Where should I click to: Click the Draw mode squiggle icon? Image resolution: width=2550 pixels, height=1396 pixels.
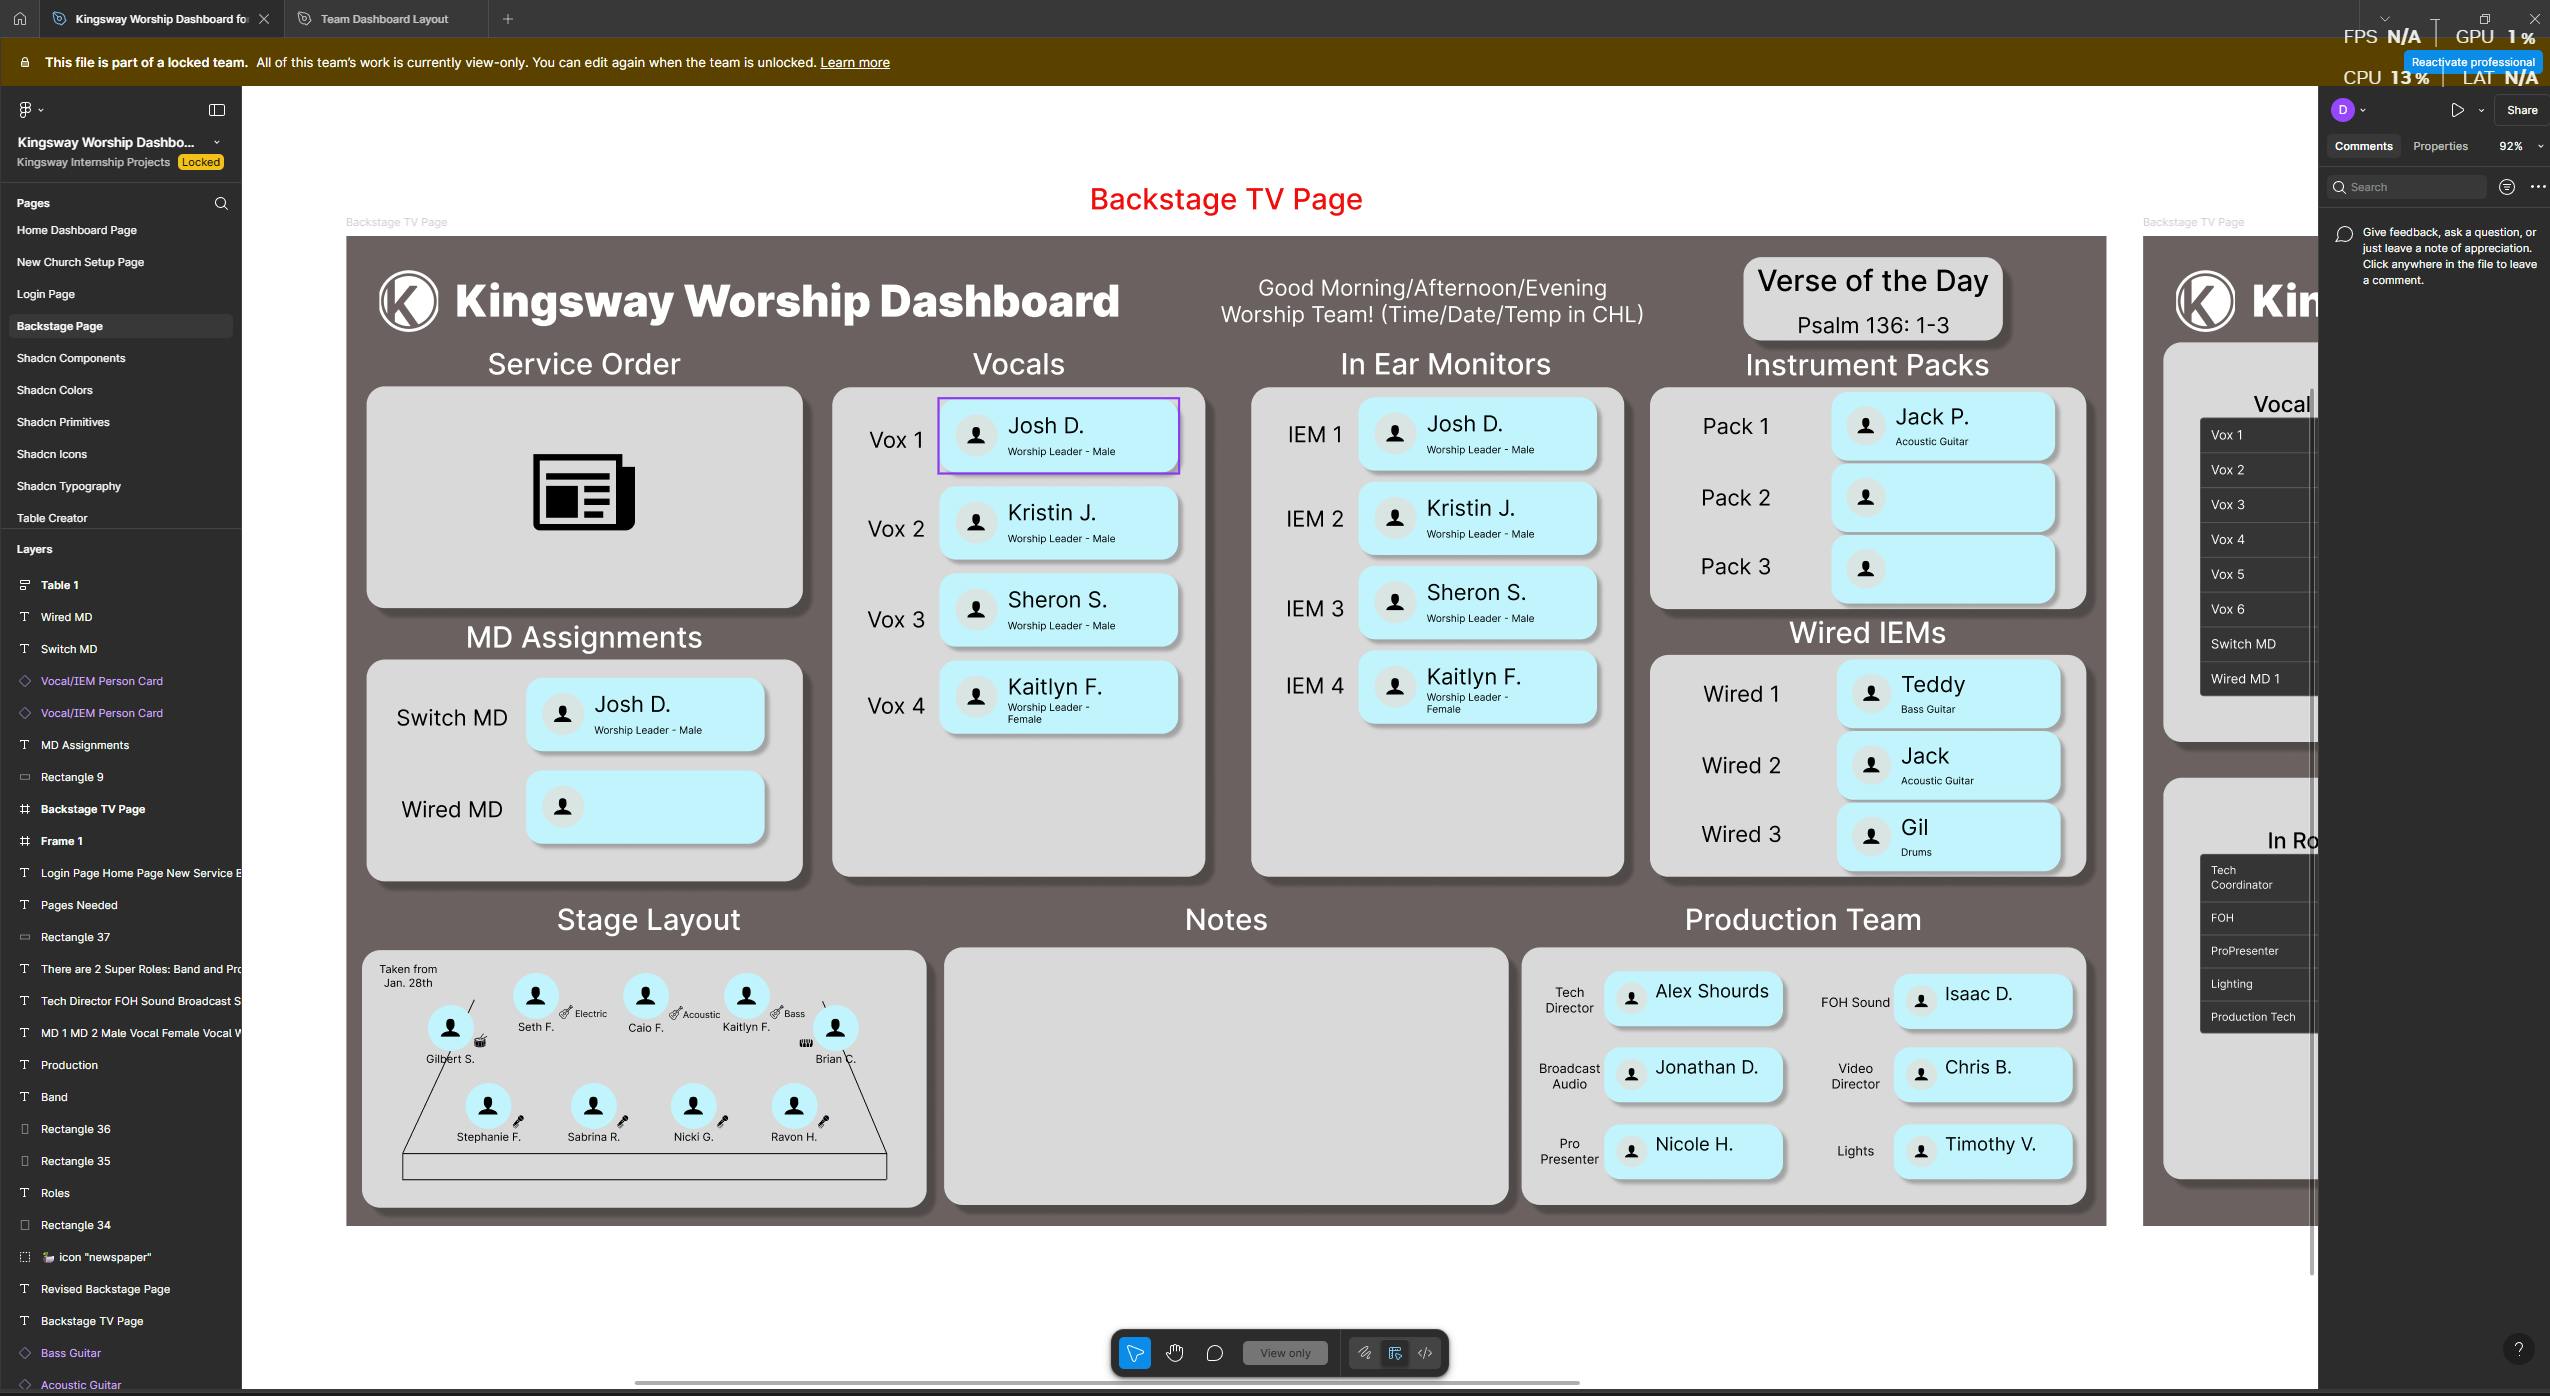tap(1364, 1353)
